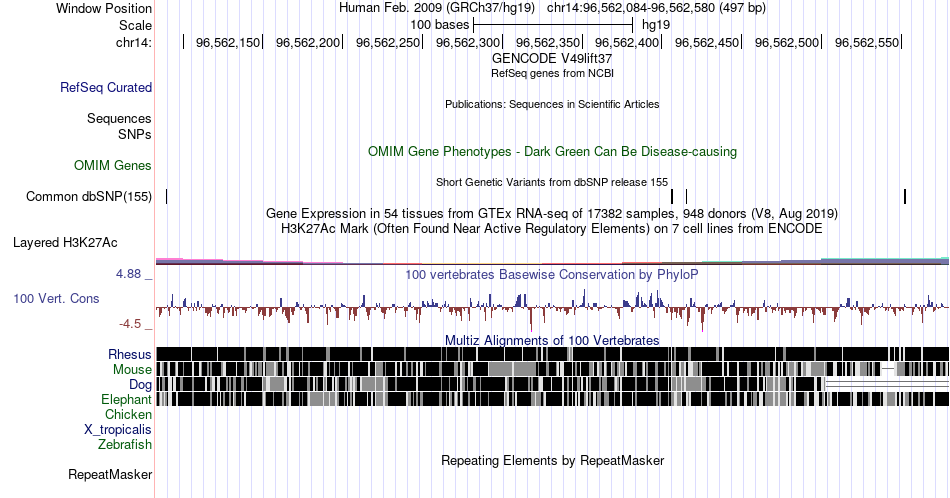Click the Rhesus alignment bar

pyautogui.click(x=552, y=354)
